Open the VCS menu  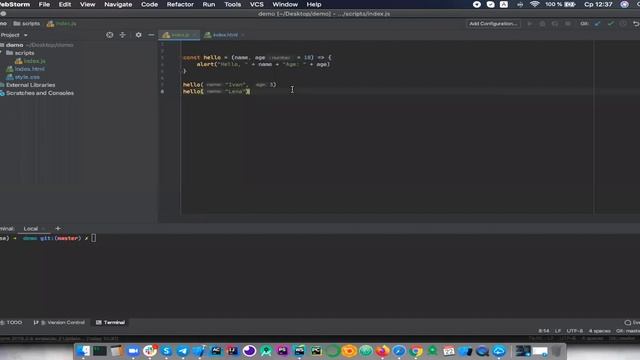pyautogui.click(x=256, y=4)
